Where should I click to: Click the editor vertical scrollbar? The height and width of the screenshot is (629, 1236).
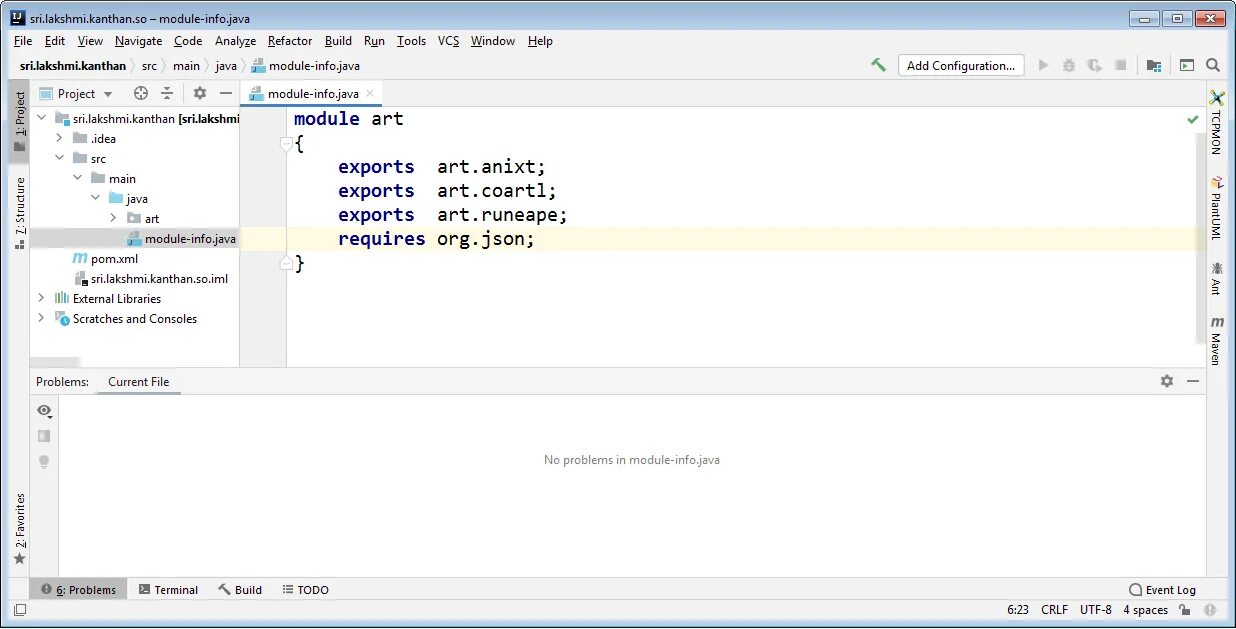tap(1200, 237)
